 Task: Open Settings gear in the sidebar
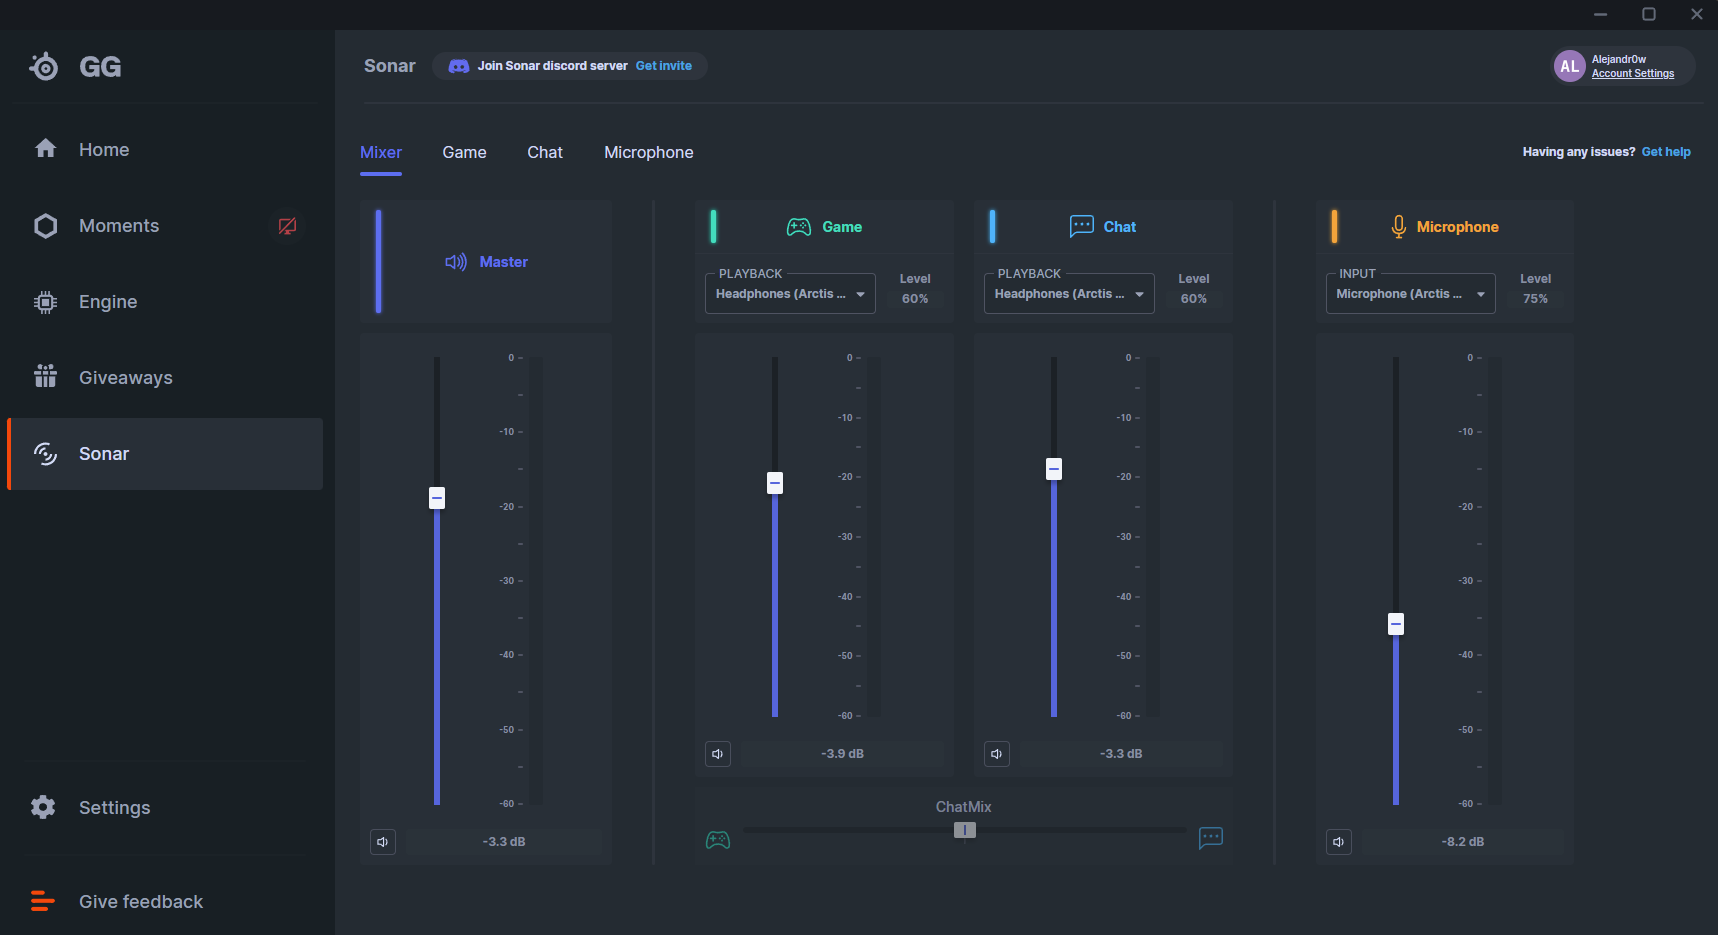[x=43, y=807]
